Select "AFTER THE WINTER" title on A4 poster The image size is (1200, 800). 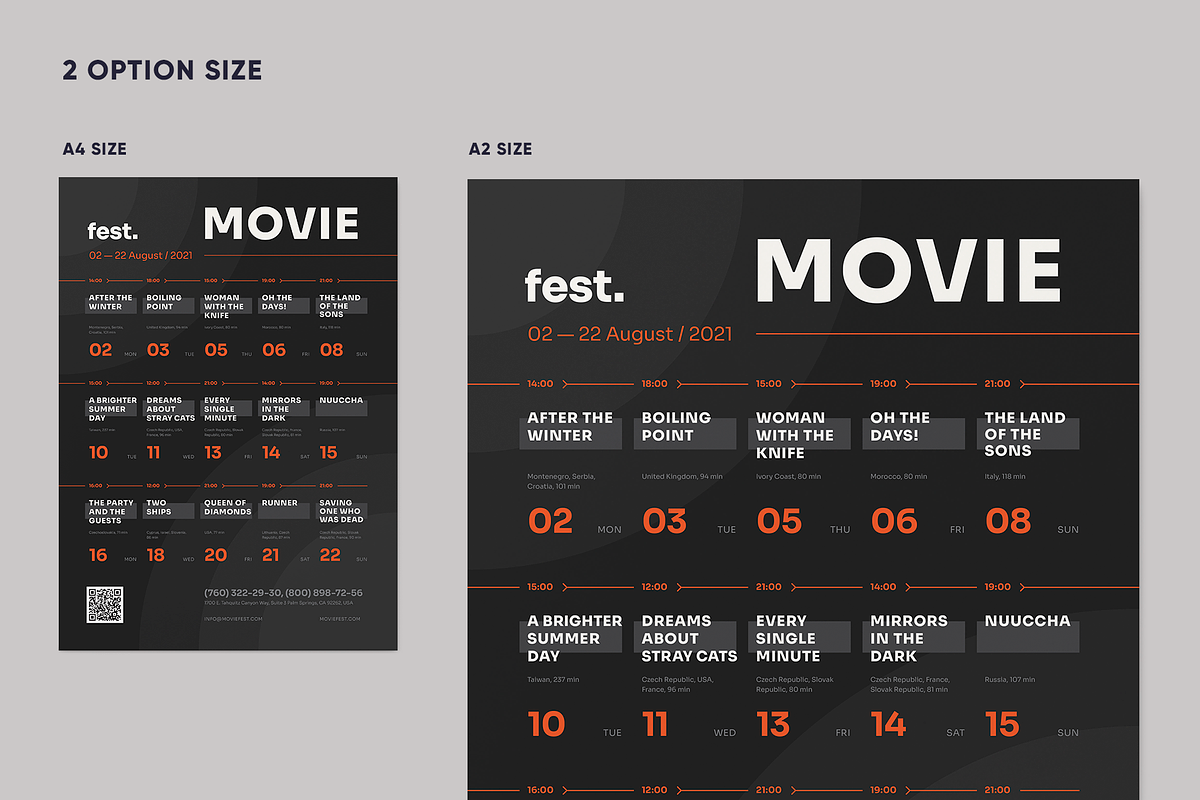click(110, 302)
